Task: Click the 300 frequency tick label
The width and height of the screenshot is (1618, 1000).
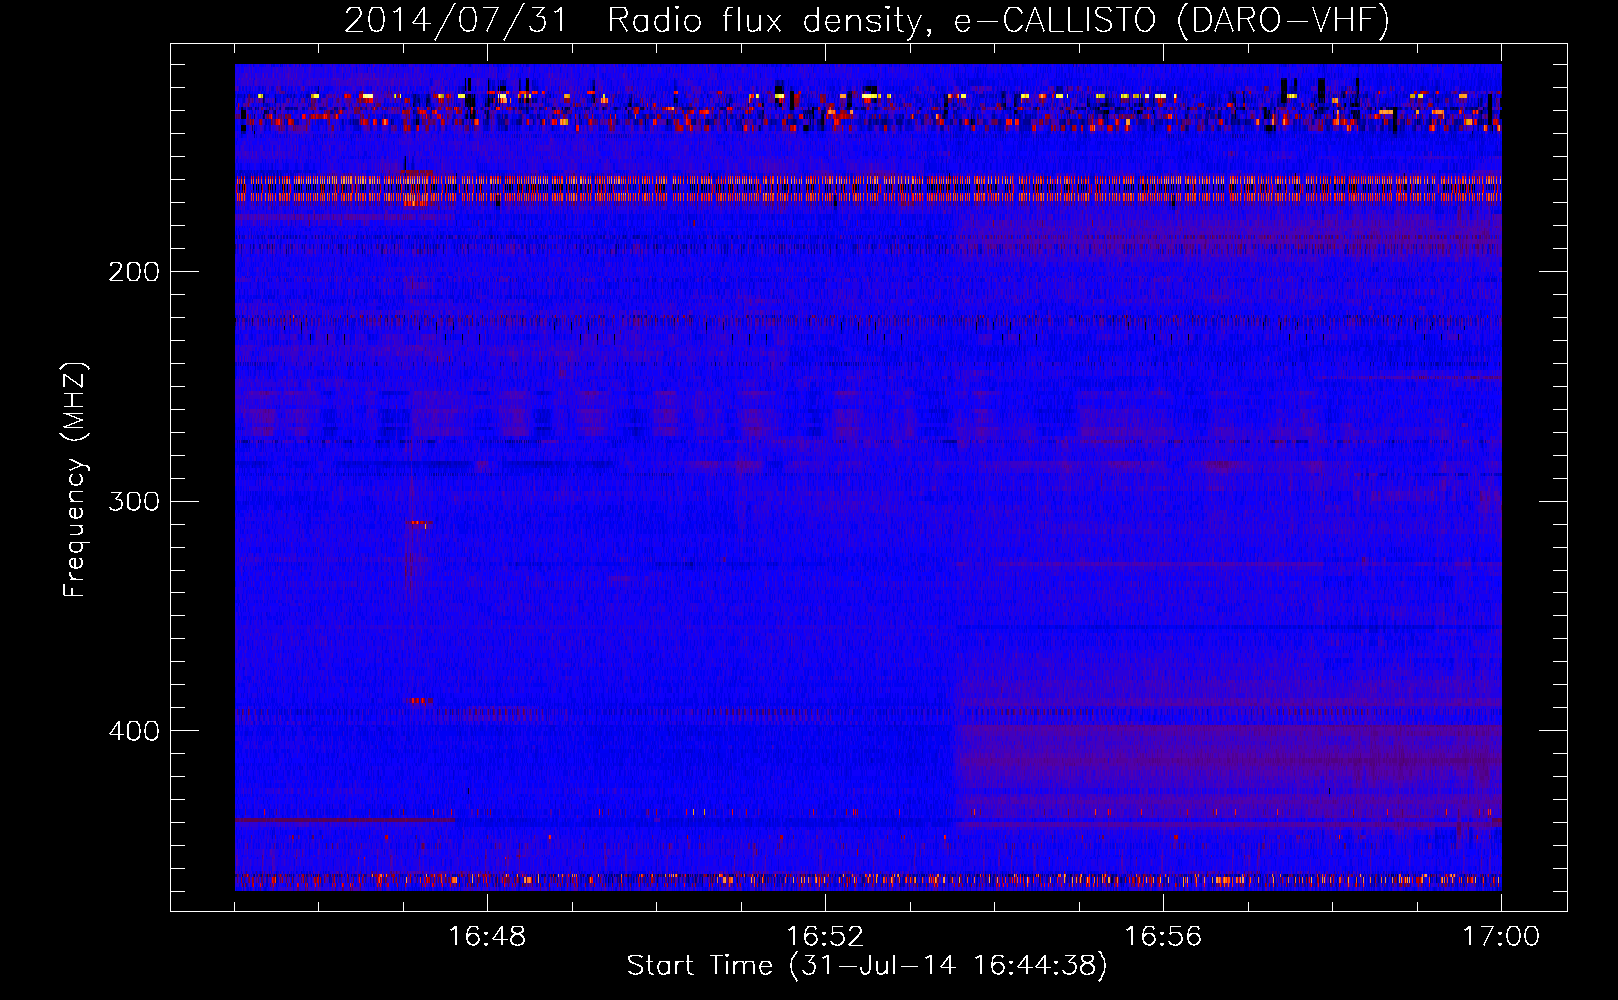Action: pyautogui.click(x=134, y=501)
